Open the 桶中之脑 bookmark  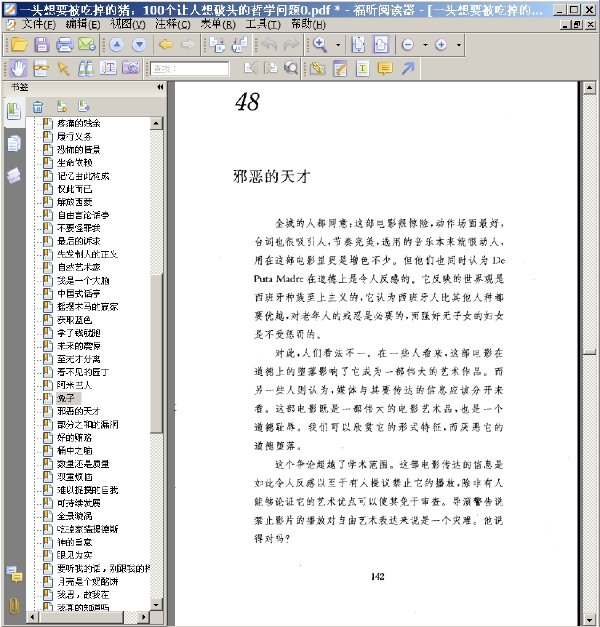click(74, 450)
